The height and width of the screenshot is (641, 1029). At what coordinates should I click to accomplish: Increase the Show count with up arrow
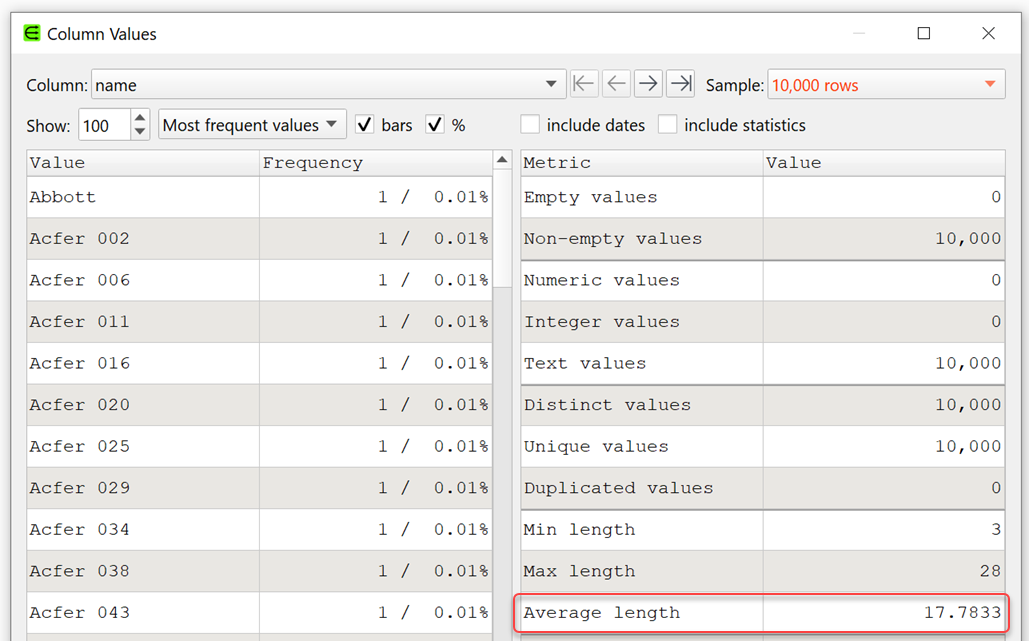140,118
